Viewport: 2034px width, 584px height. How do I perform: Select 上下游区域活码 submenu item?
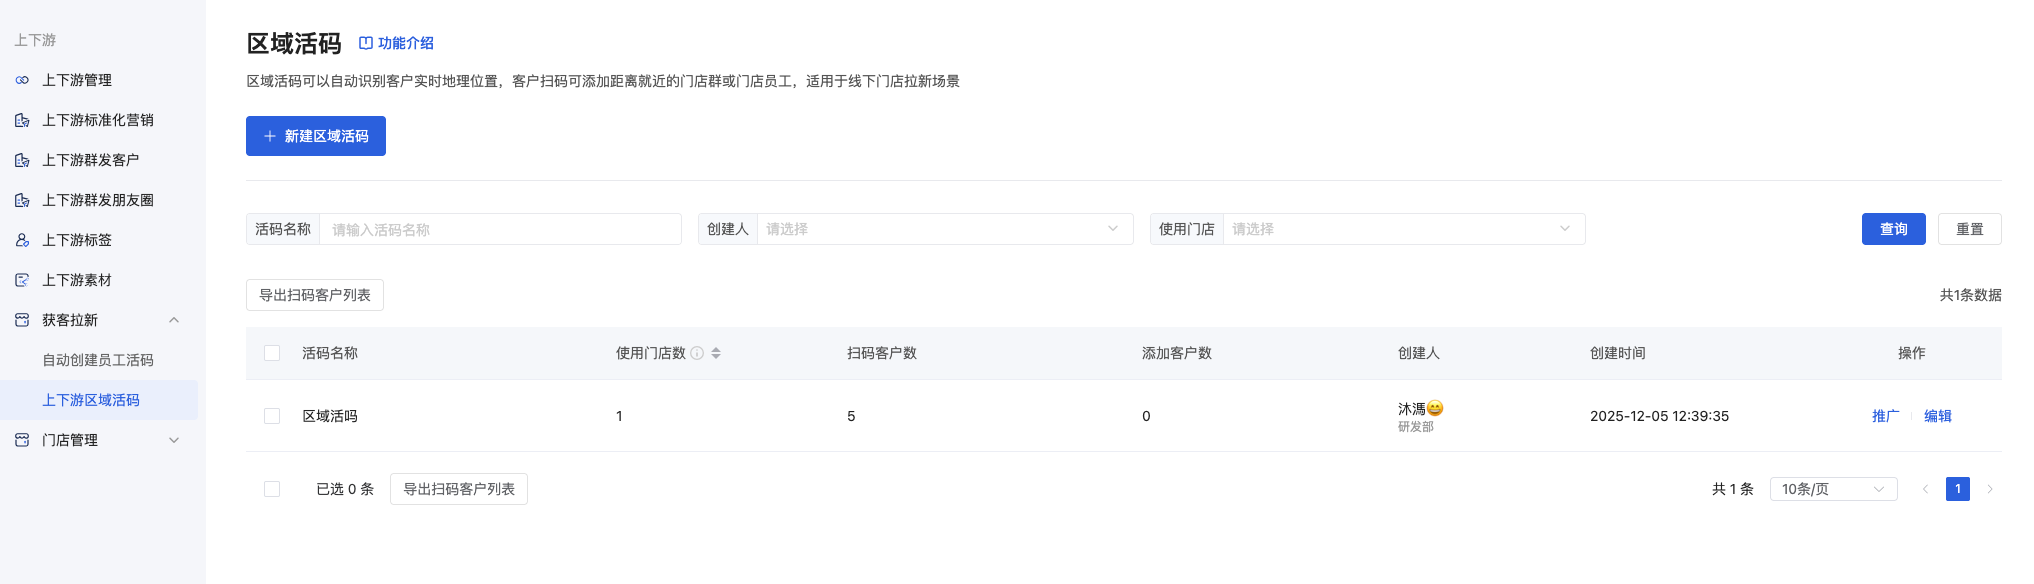point(99,400)
